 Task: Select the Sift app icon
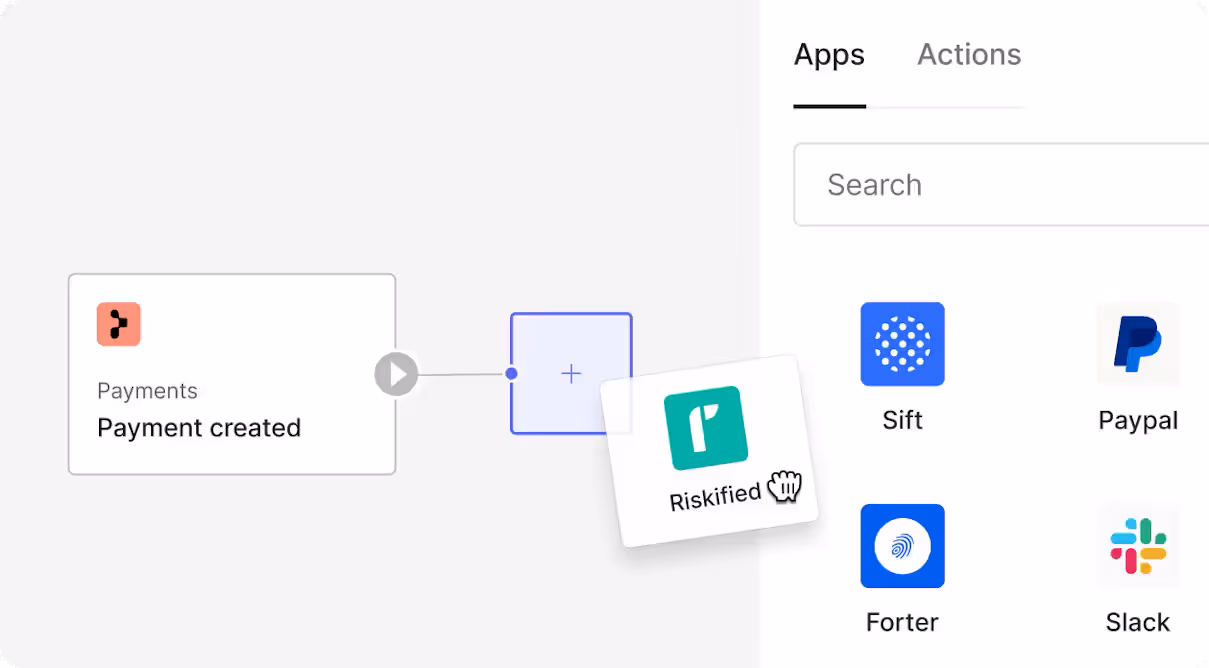(902, 344)
